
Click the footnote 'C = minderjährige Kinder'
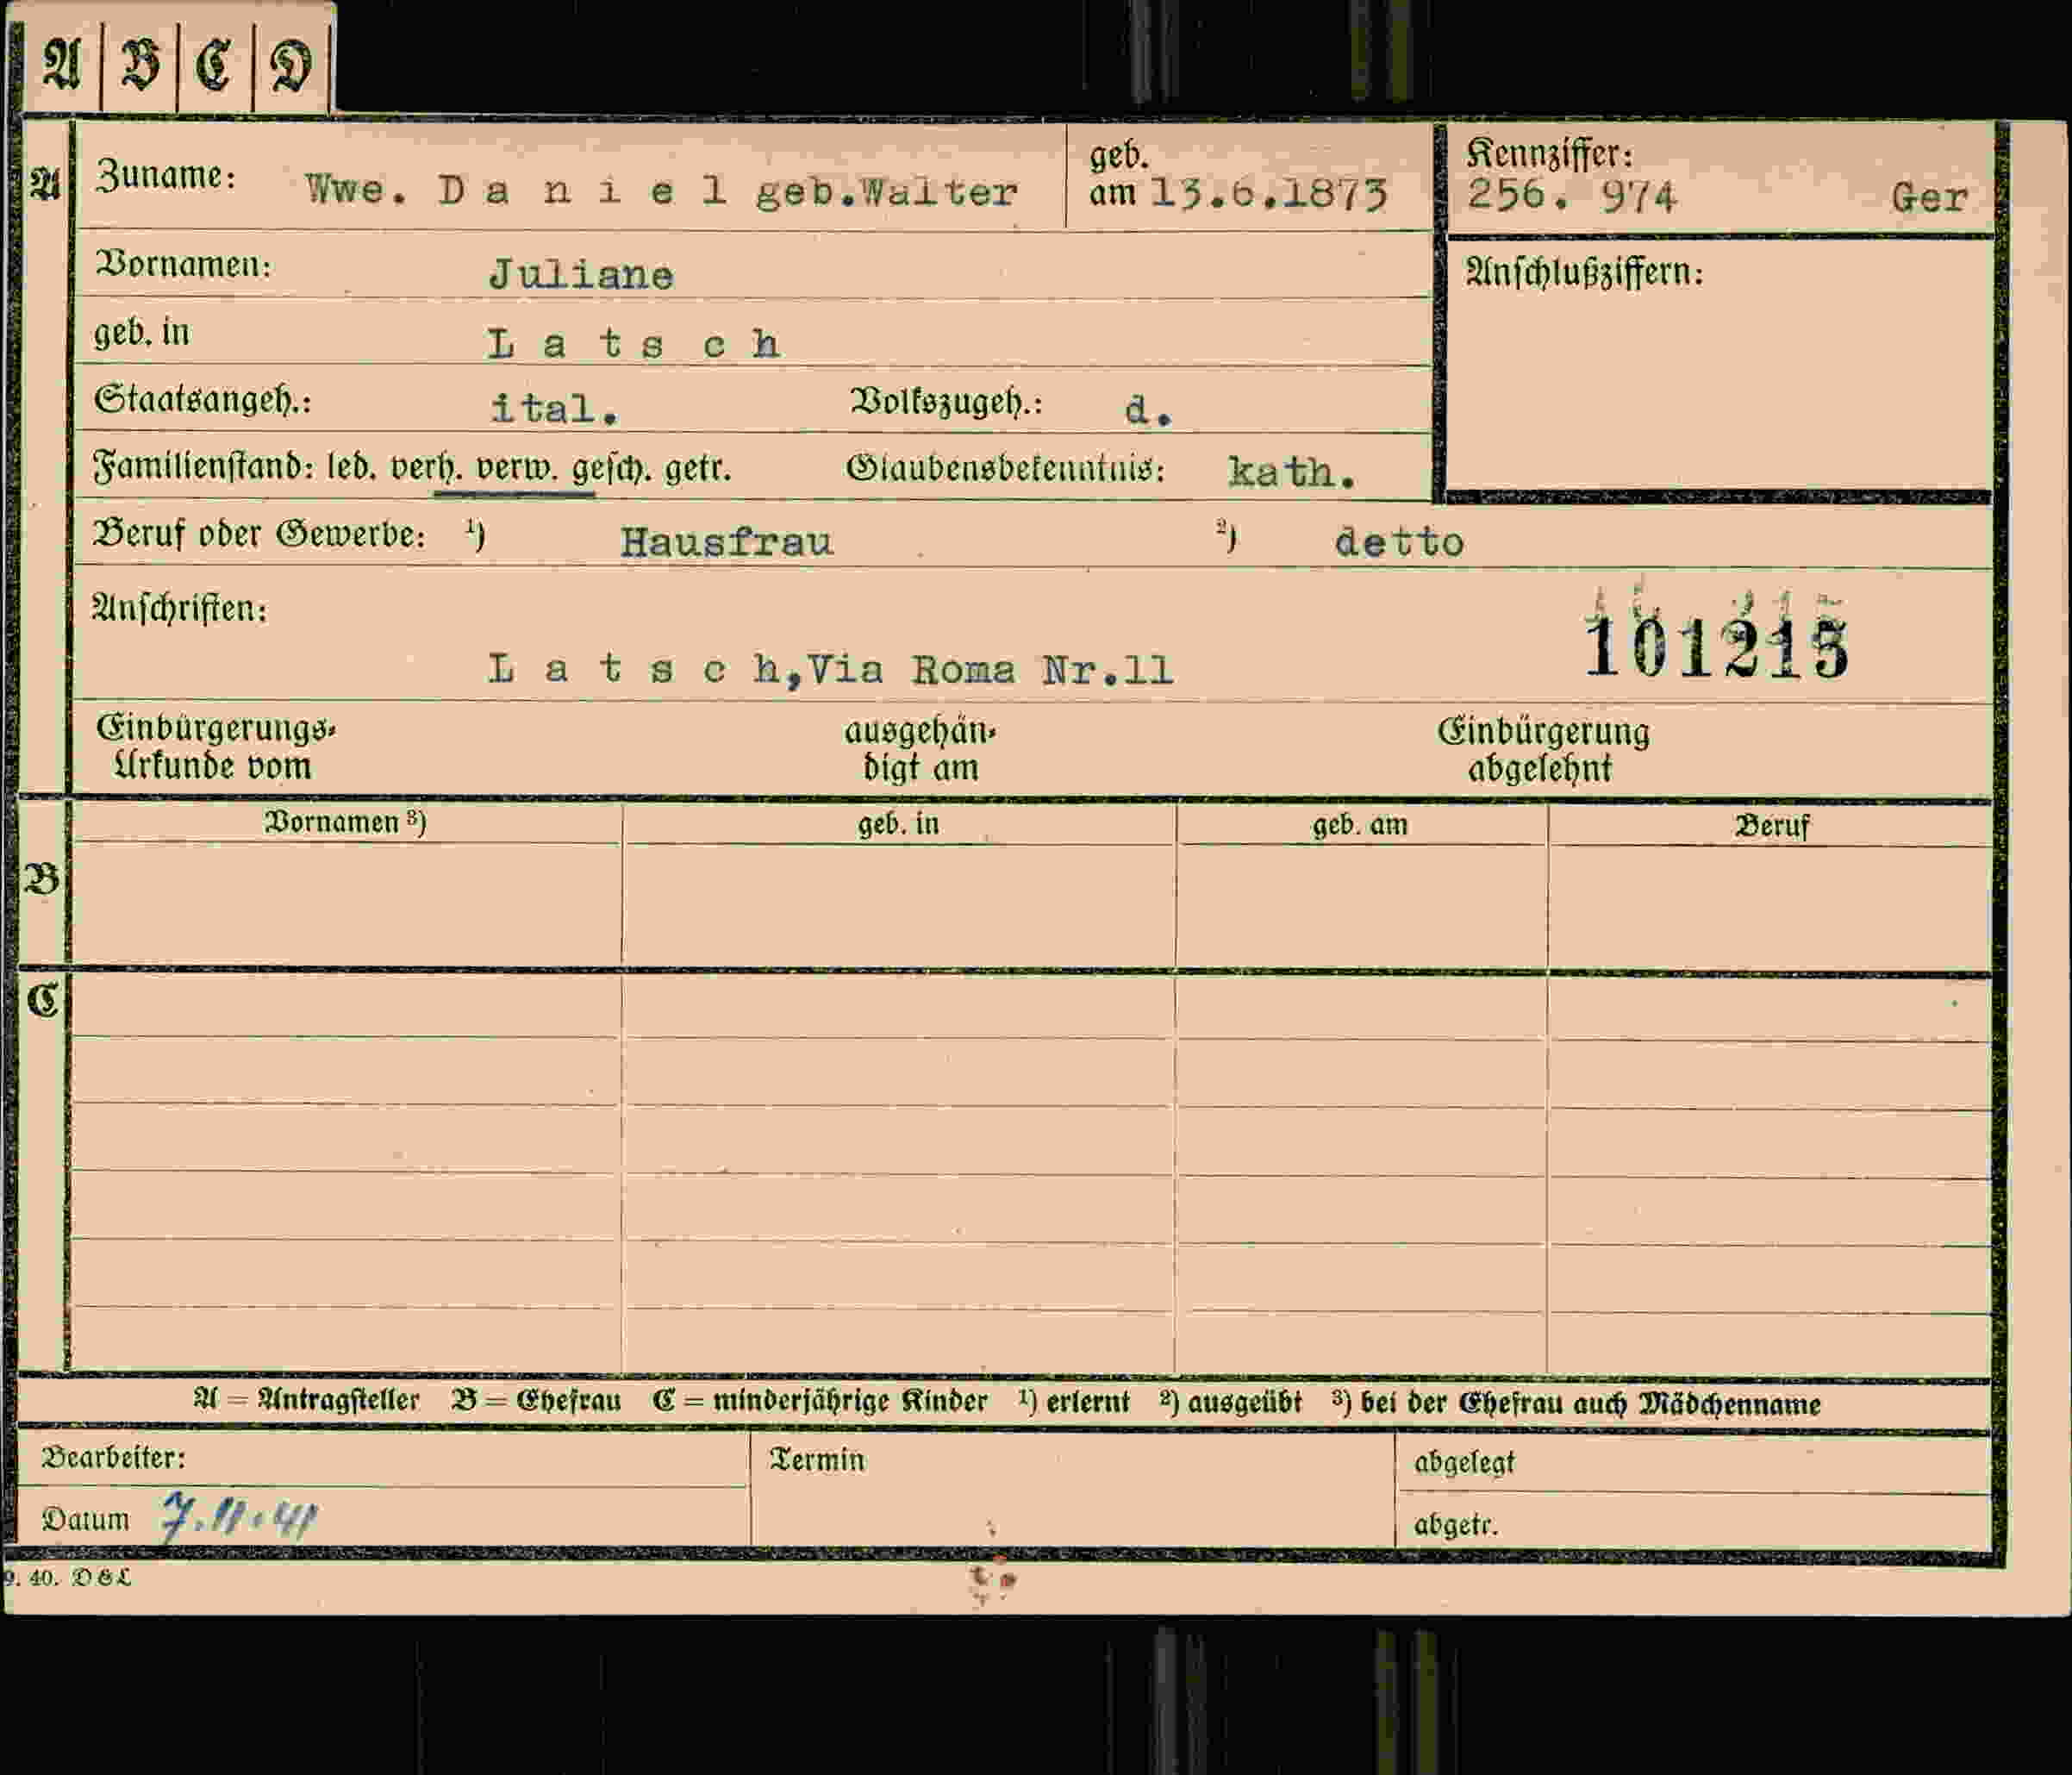coord(819,1401)
